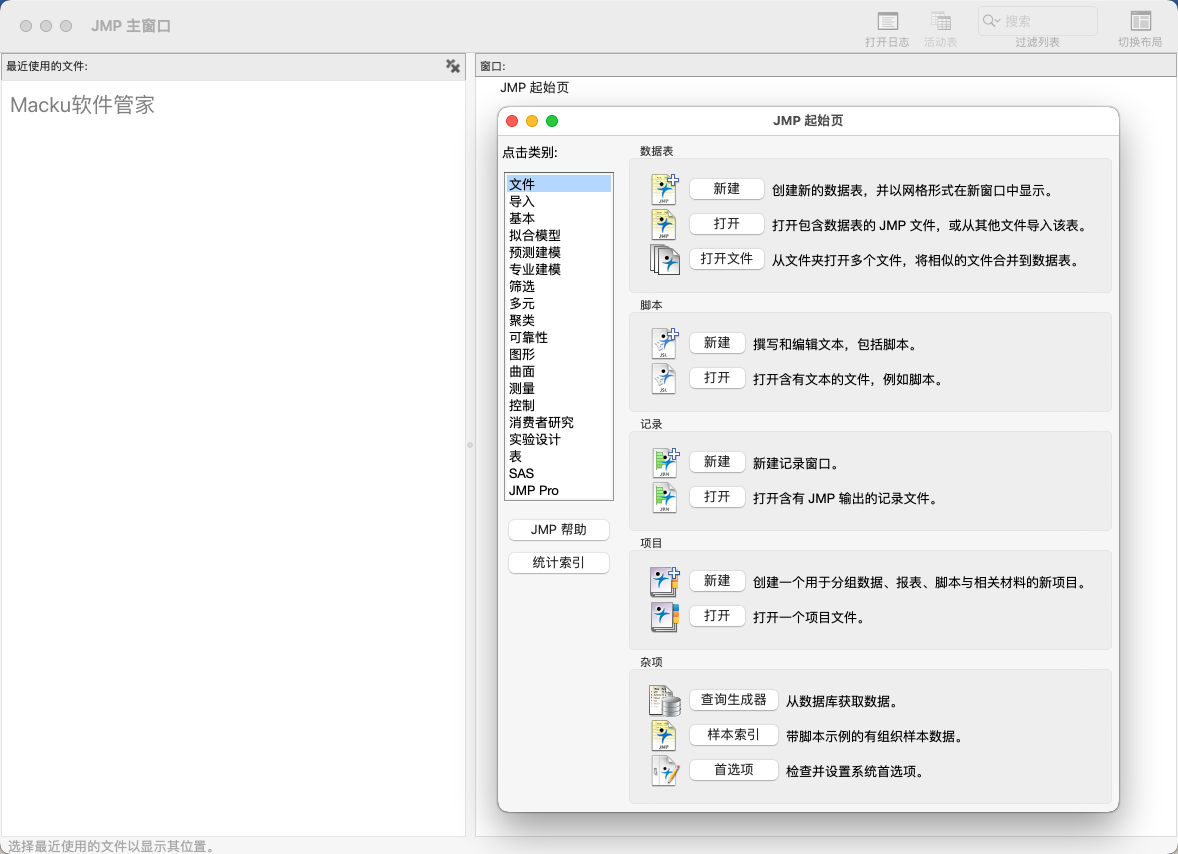Click 打开 button in the 数据表 section
The image size is (1178, 854).
[726, 224]
